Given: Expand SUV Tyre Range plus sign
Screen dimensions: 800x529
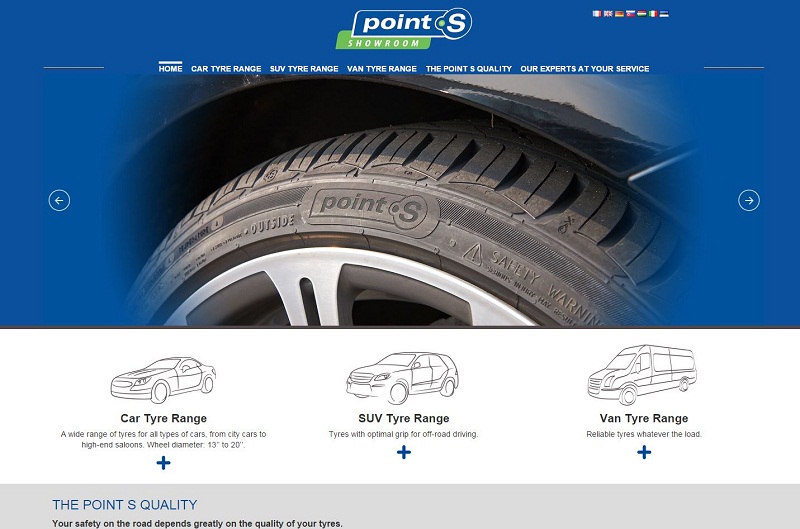Looking at the screenshot, I should tap(404, 452).
